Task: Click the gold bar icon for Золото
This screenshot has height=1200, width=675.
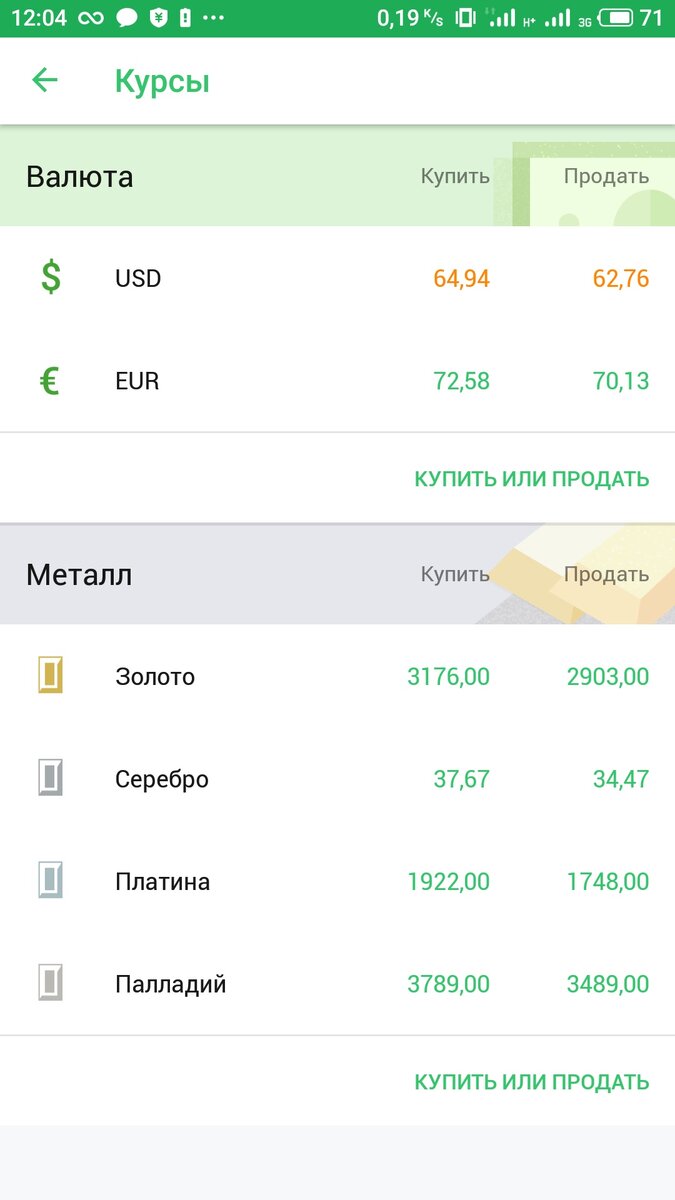Action: 51,676
